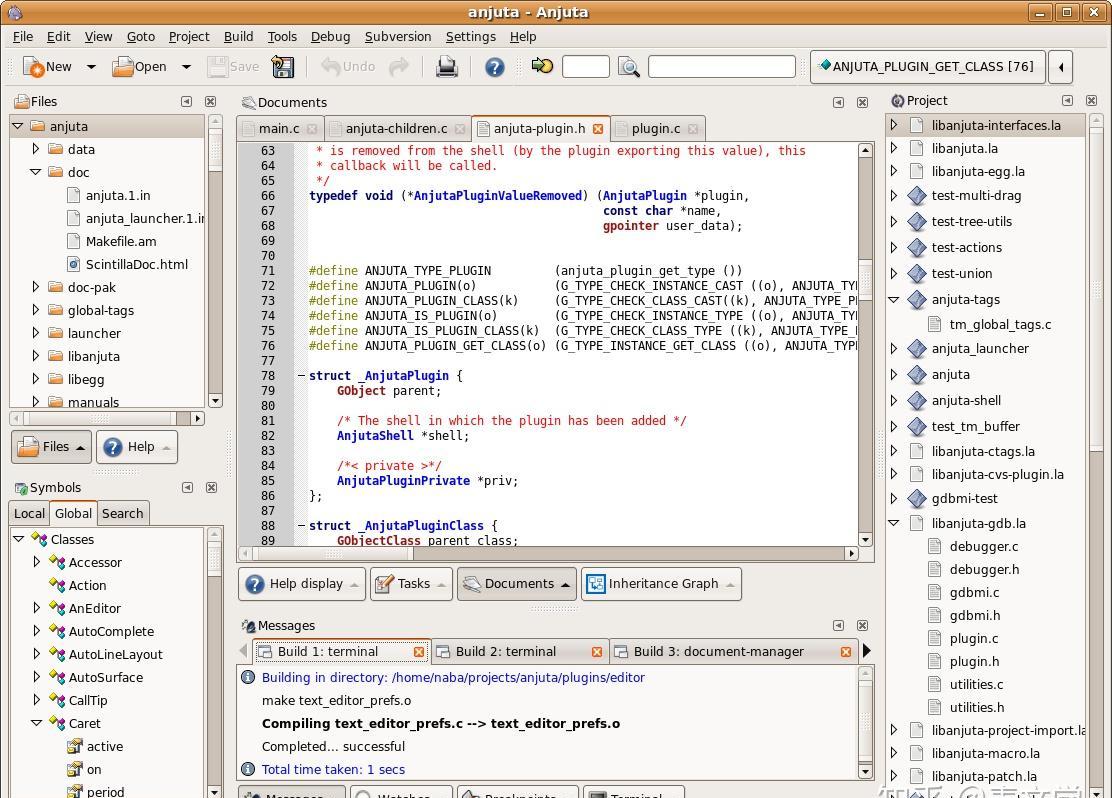
Task: Collapse the _AnjutaPlugin struct fold marker
Action: click(301, 375)
